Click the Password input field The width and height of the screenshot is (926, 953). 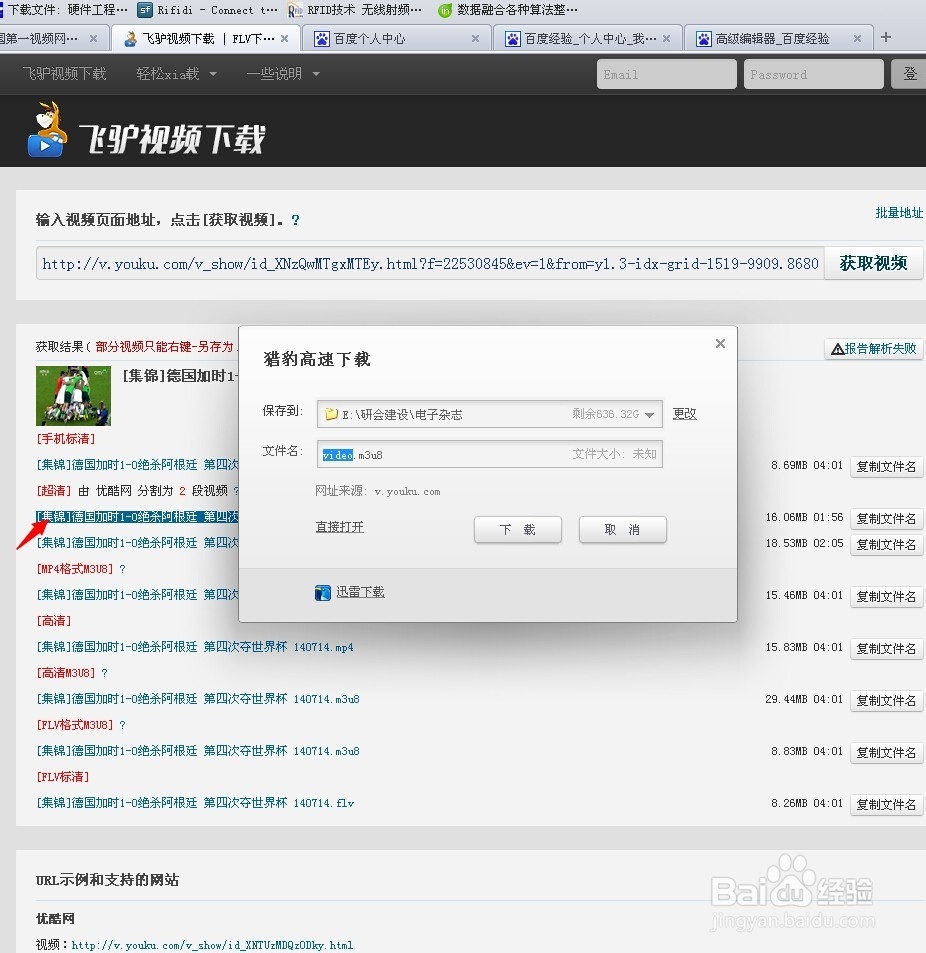tap(814, 74)
